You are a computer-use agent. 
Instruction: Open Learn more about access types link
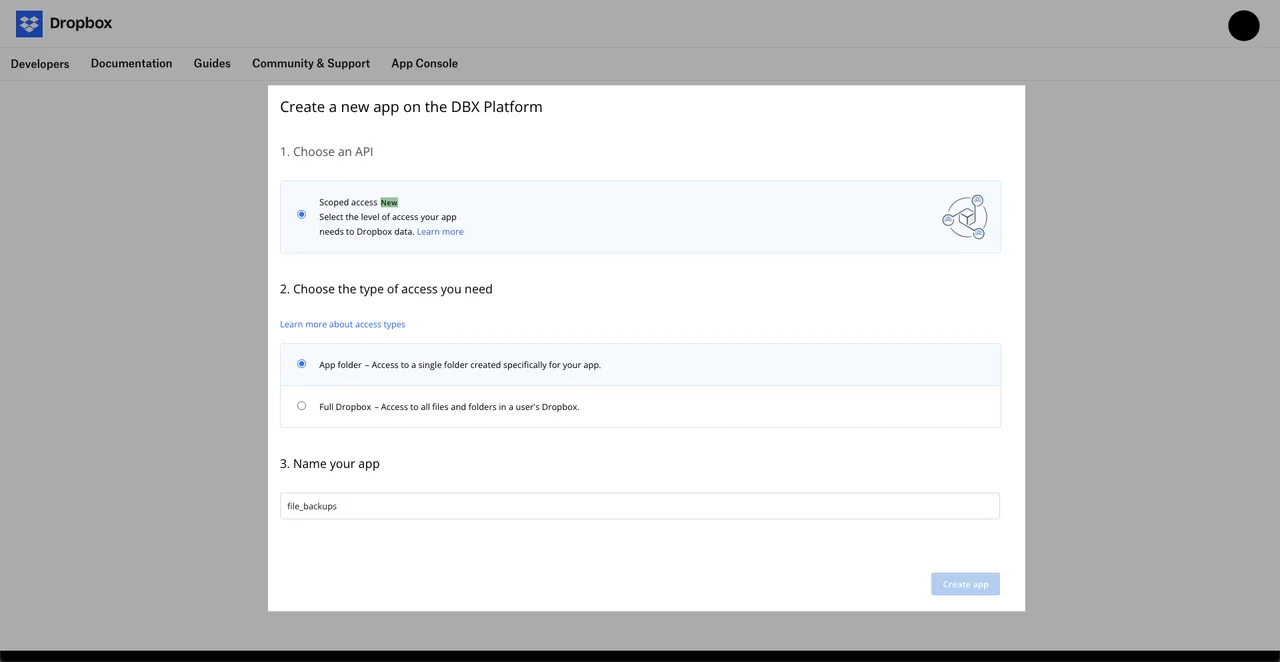point(342,324)
